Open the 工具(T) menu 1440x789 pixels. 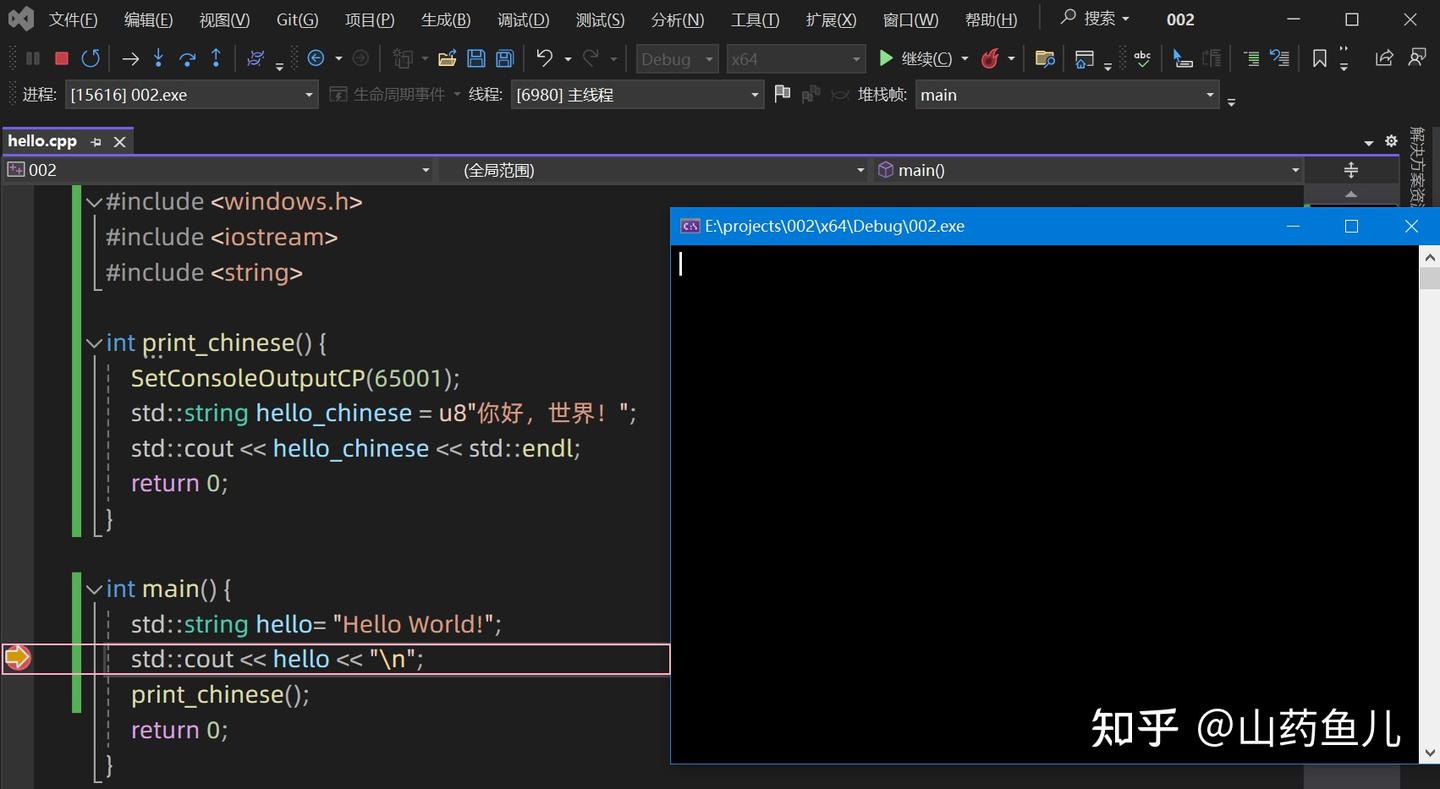pos(755,20)
